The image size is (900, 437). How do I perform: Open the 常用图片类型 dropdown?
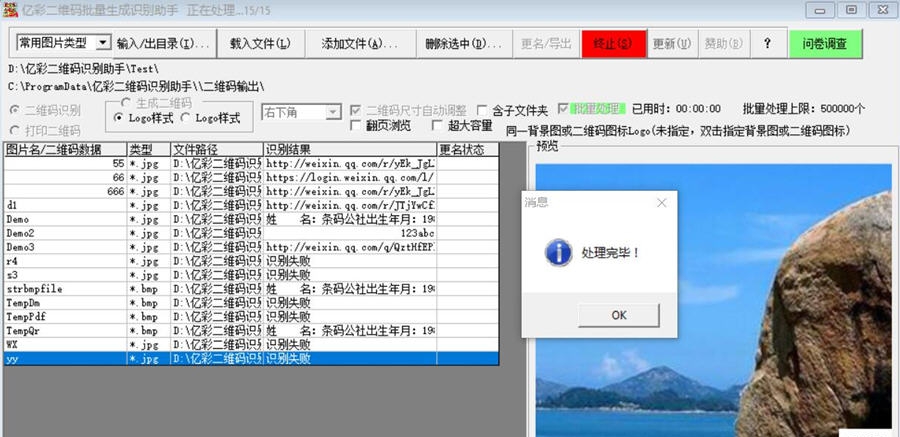click(102, 42)
